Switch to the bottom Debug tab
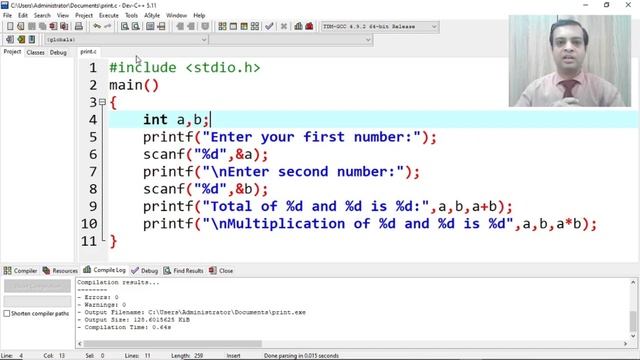The image size is (640, 360). (x=144, y=271)
